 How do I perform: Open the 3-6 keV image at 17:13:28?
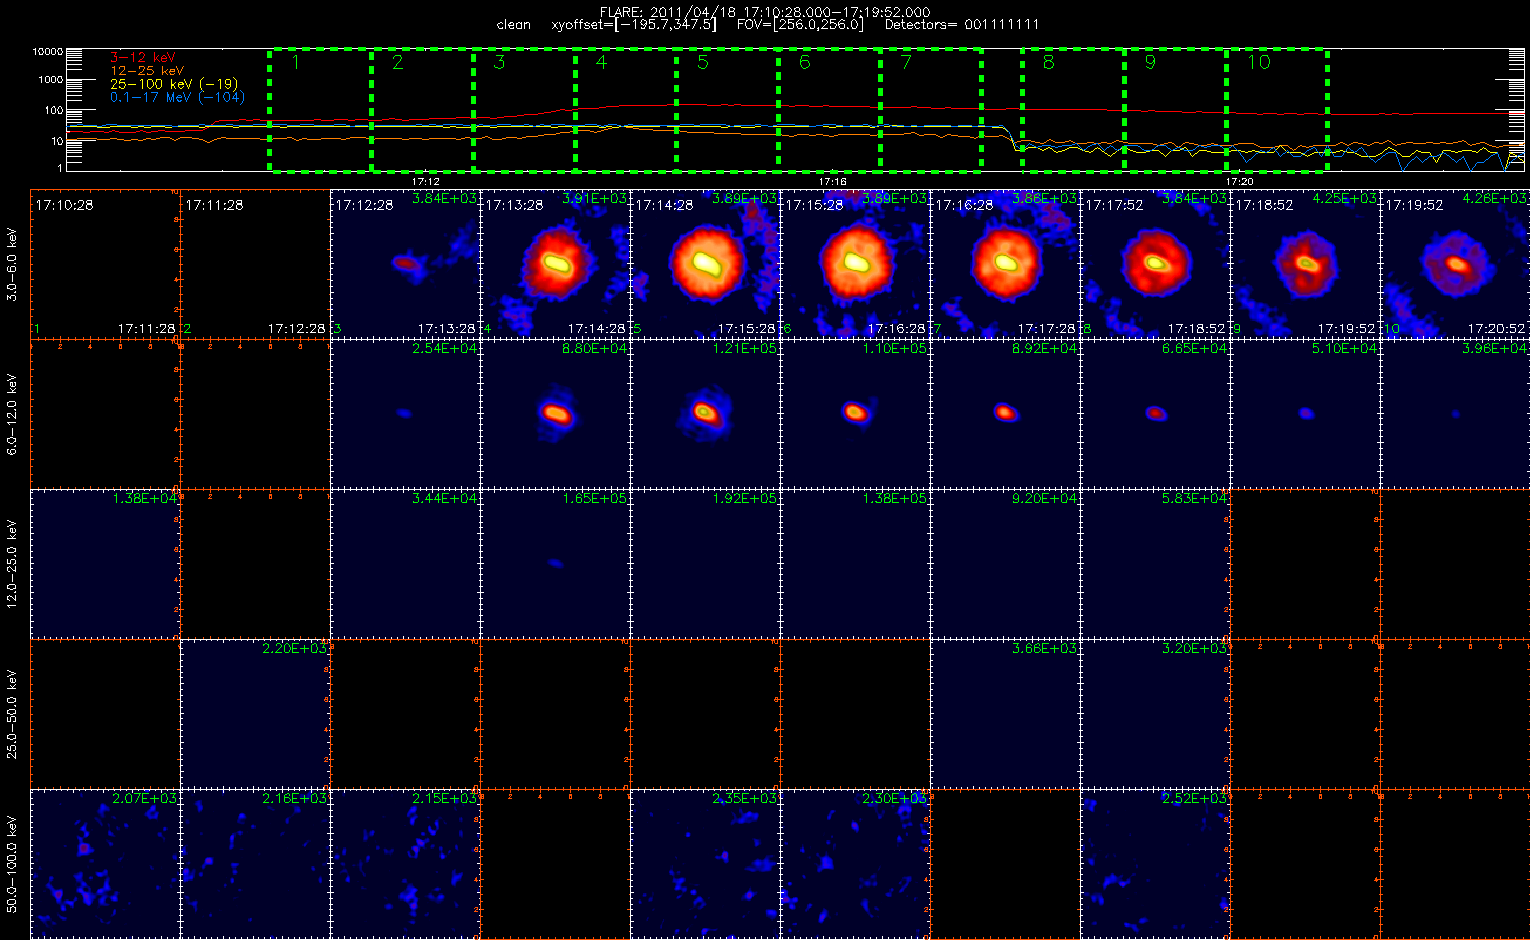[x=555, y=263]
